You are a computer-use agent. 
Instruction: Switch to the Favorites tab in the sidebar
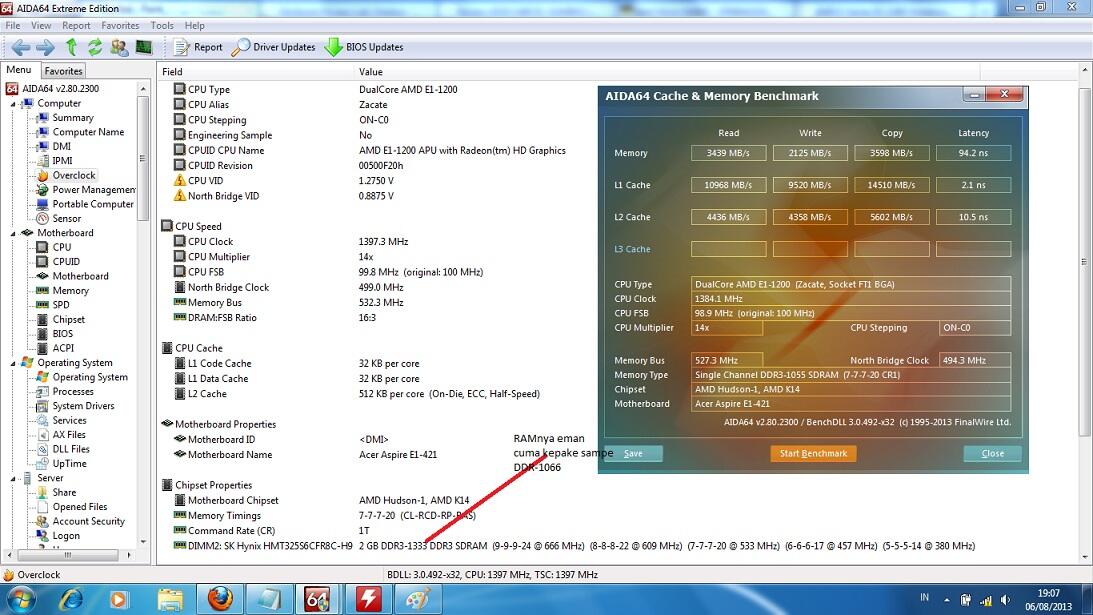[63, 70]
